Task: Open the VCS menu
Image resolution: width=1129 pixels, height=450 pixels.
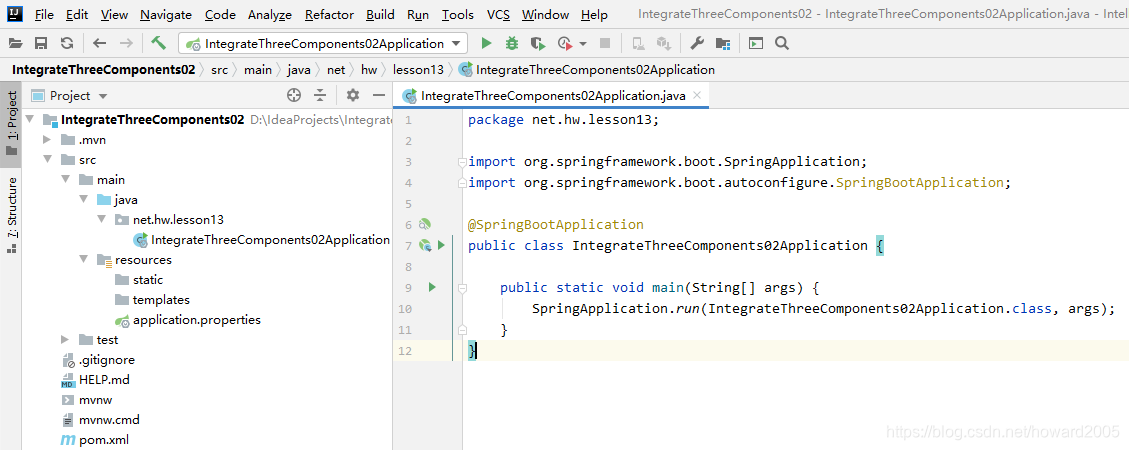Action: [x=498, y=14]
